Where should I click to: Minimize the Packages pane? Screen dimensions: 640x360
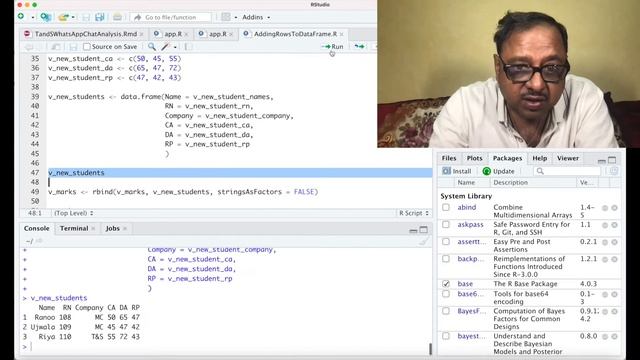602,161
